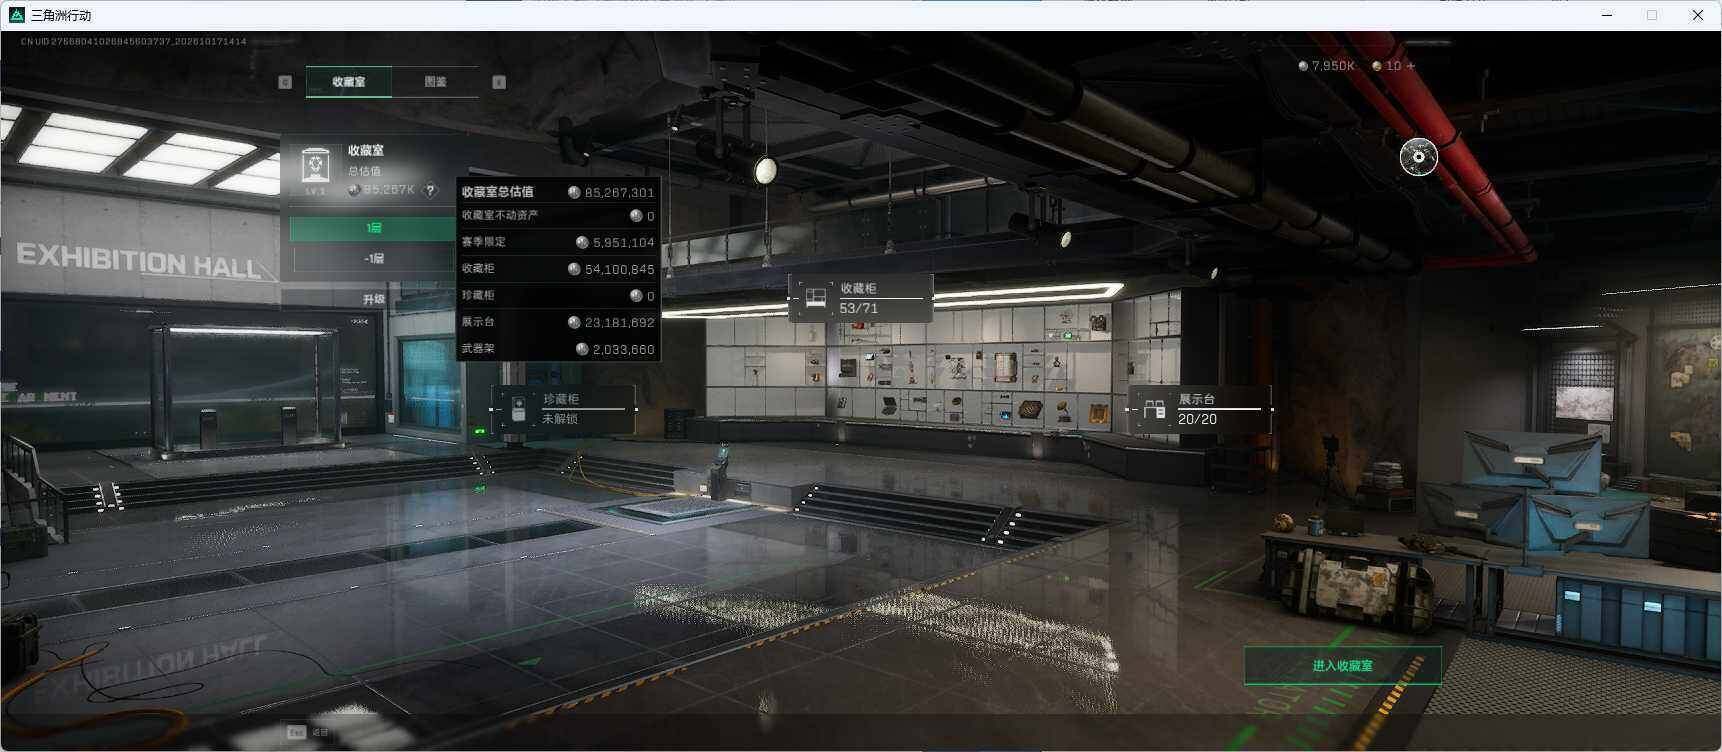Click the 收藏室总估值 85,267,301 row
Image resolution: width=1722 pixels, height=752 pixels.
tap(558, 192)
